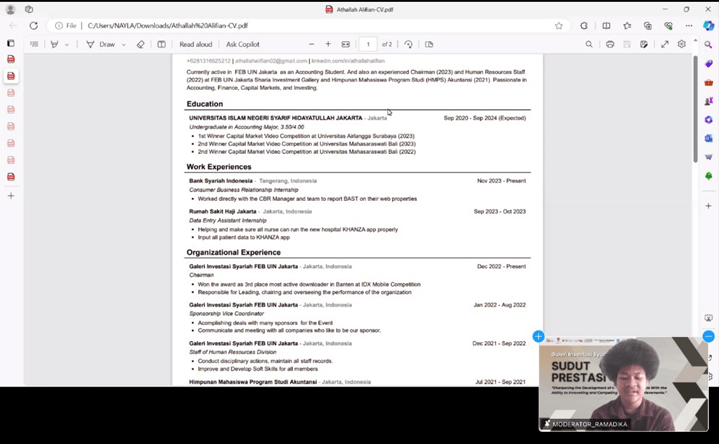Image resolution: width=719 pixels, height=444 pixels.
Task: Open PDF settings gear icon
Action: pyautogui.click(x=682, y=44)
